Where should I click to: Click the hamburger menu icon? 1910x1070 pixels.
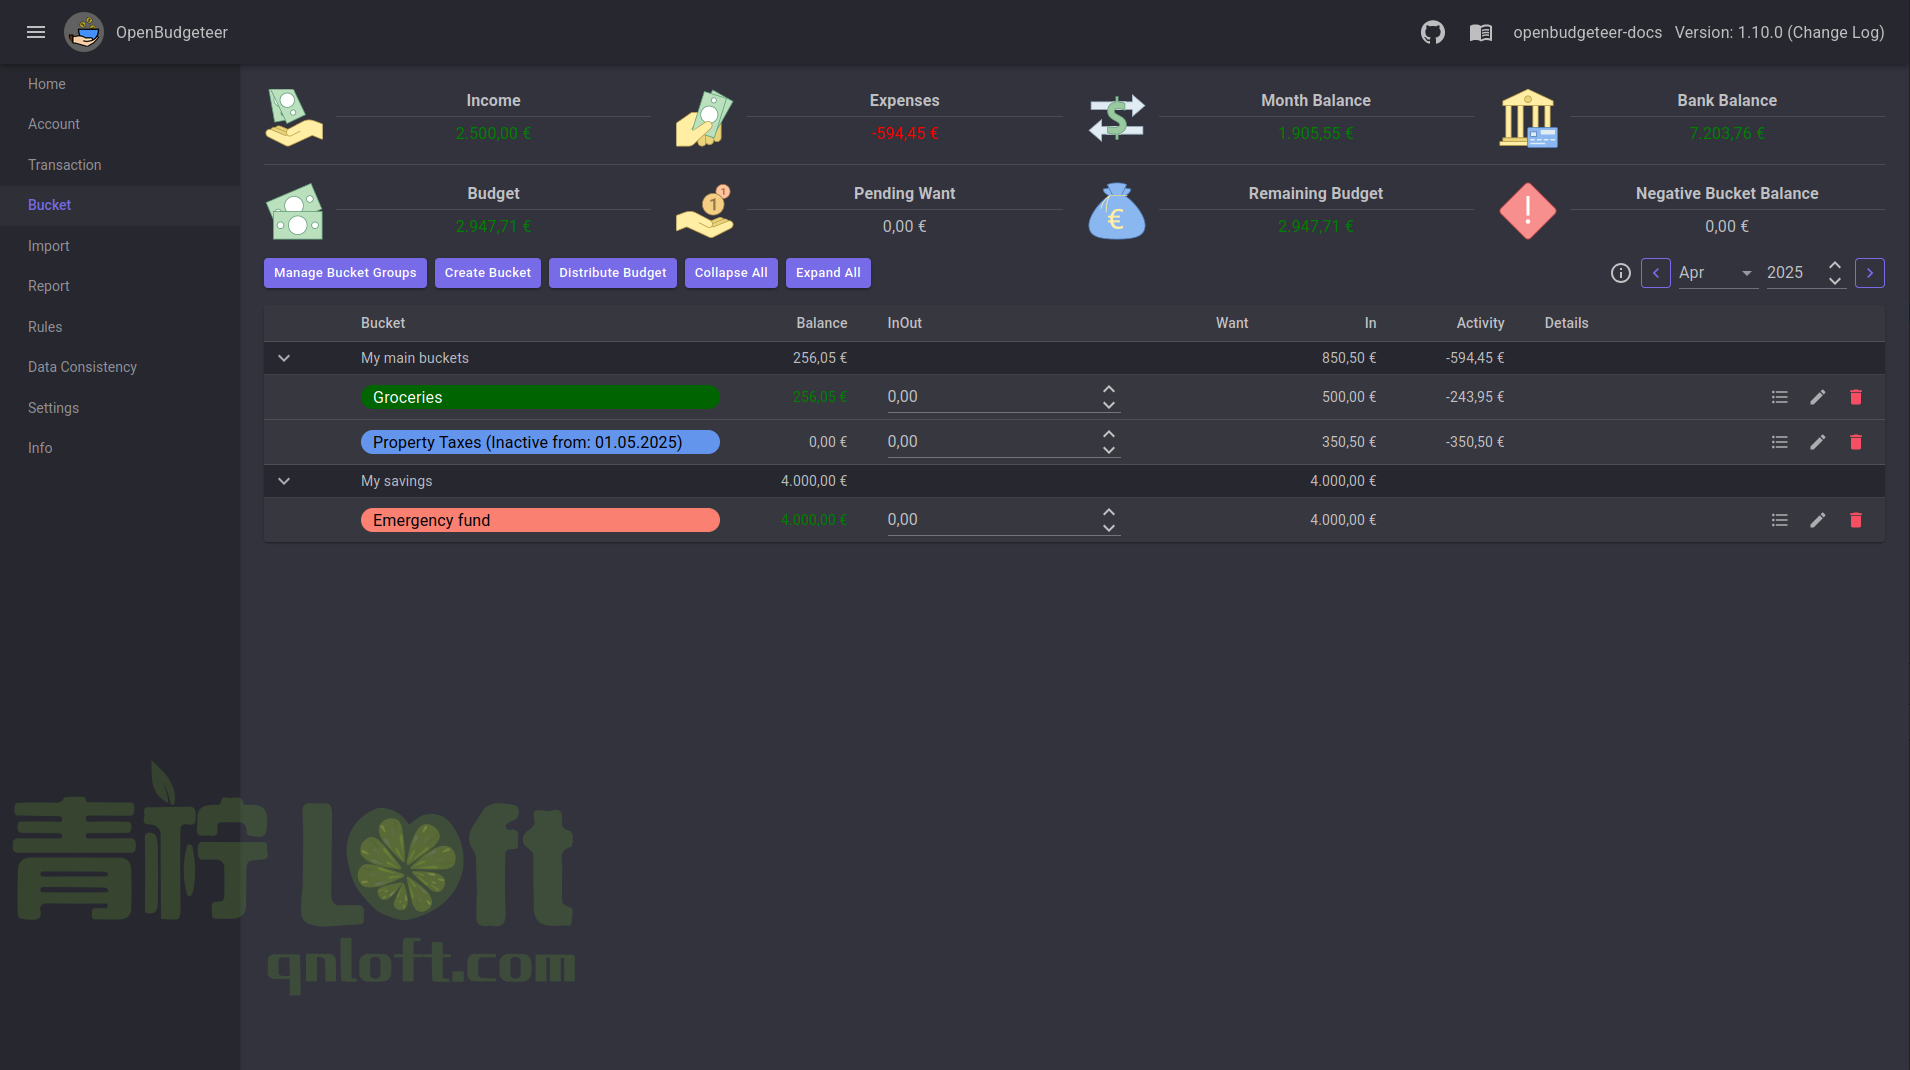click(36, 32)
